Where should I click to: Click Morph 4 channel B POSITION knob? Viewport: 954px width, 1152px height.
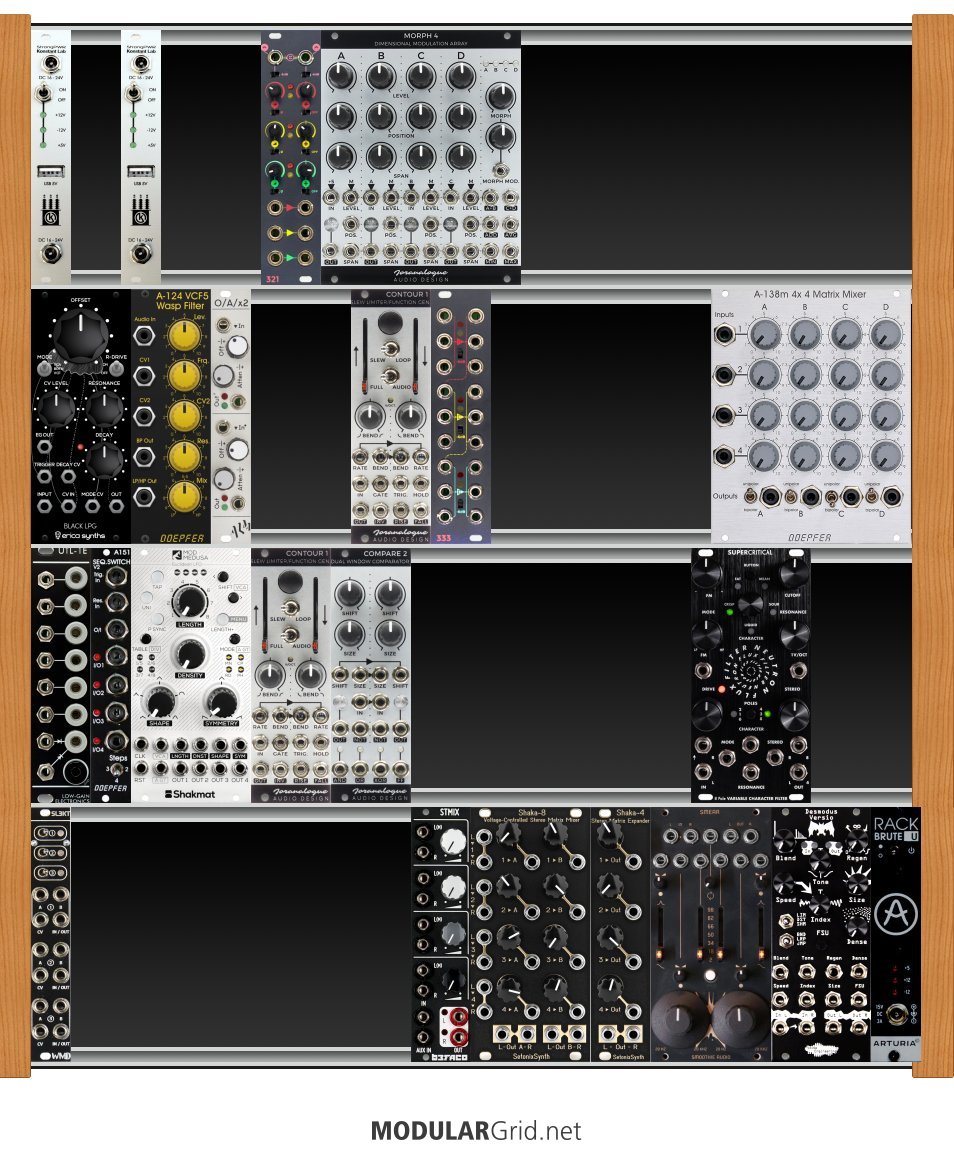(x=381, y=116)
